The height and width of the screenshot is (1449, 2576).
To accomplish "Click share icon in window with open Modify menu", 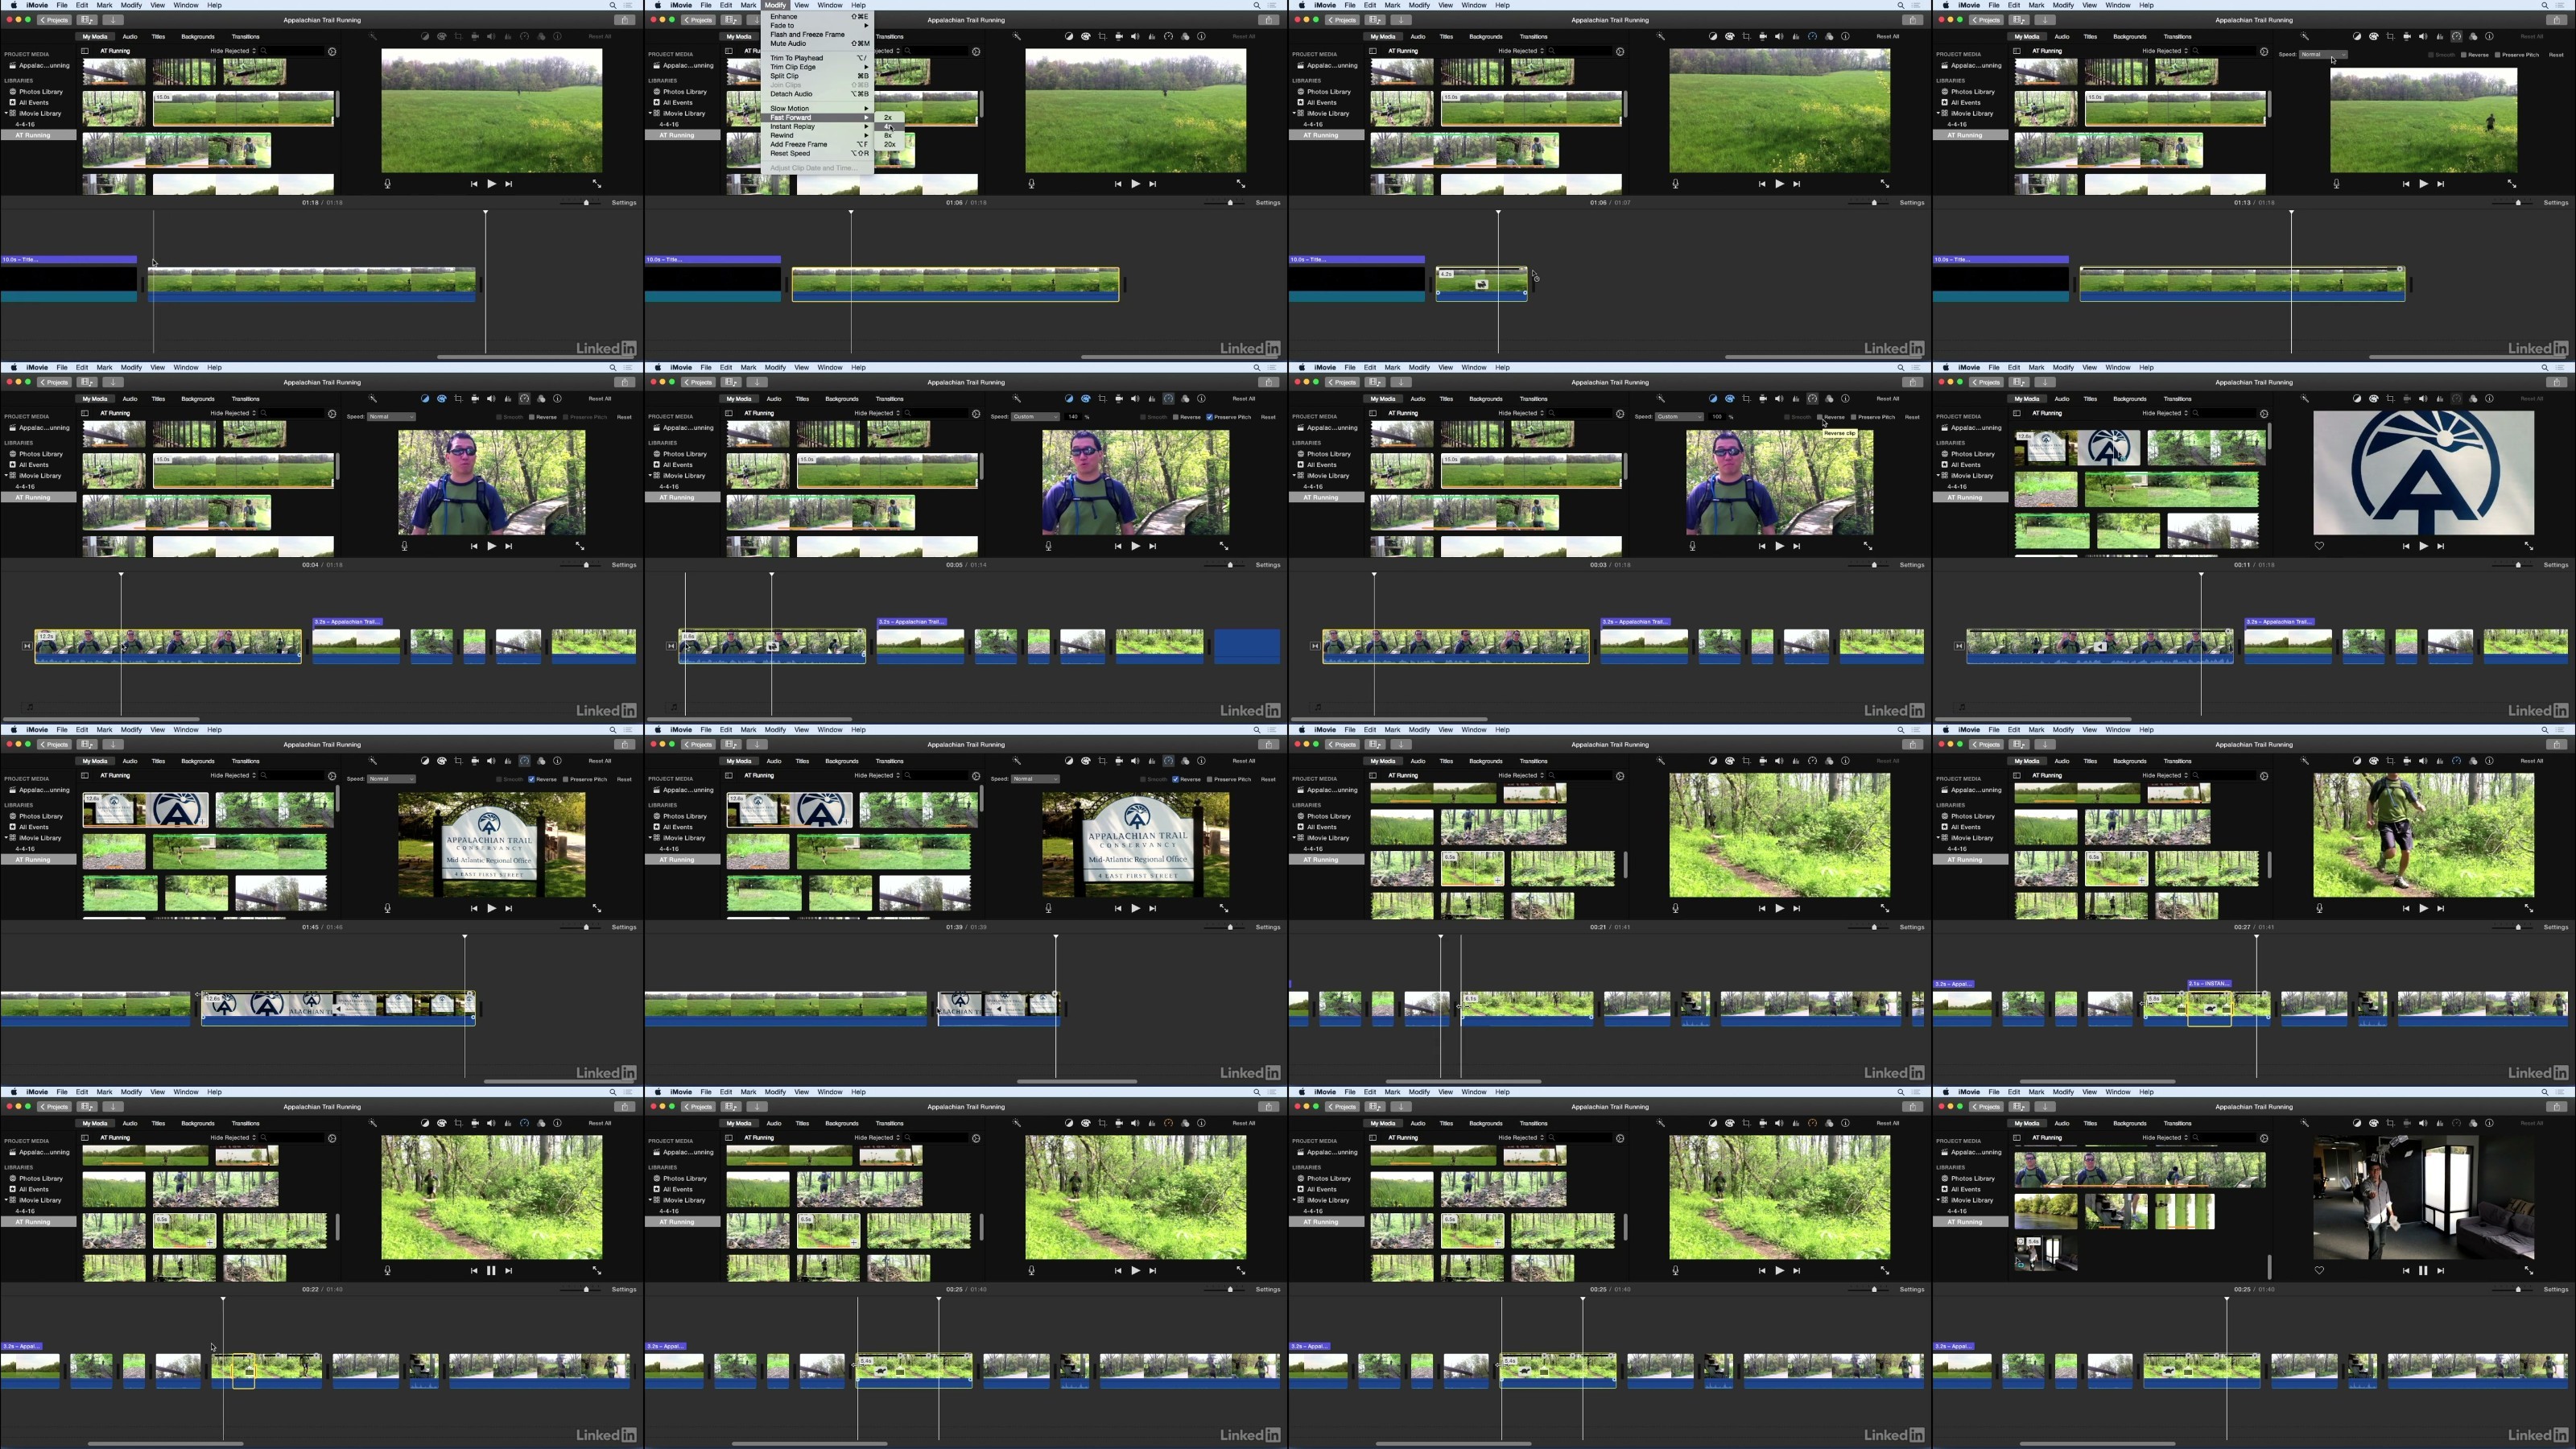I will coord(1268,20).
